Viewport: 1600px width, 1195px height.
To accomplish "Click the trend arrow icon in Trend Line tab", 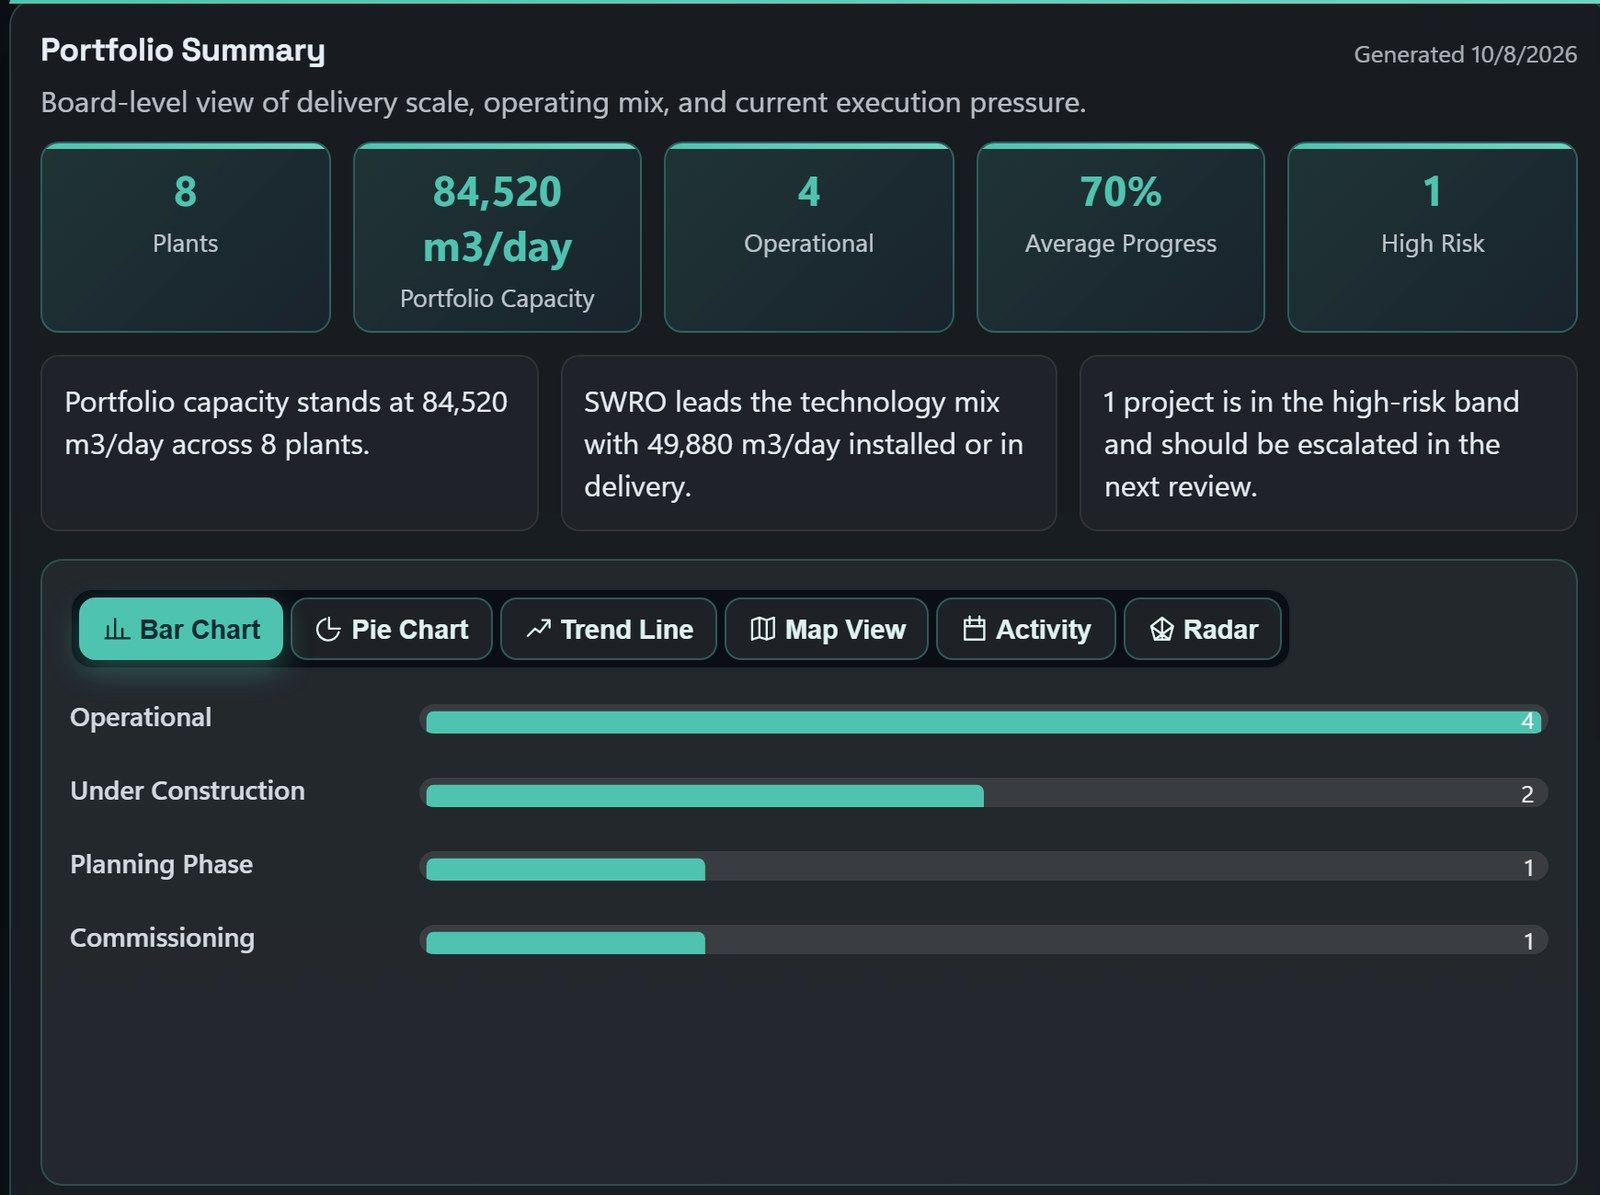I will 538,629.
